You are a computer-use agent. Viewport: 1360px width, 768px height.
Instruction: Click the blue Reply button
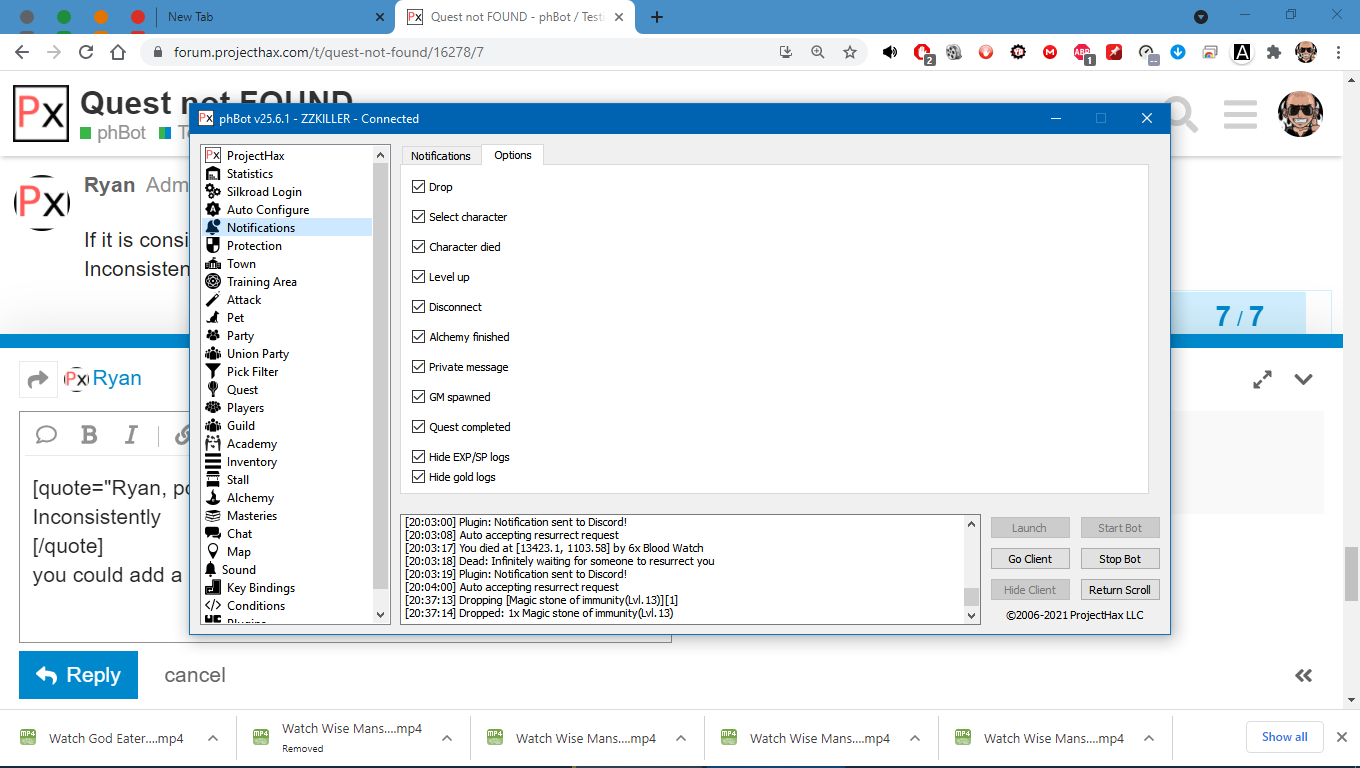tap(78, 675)
